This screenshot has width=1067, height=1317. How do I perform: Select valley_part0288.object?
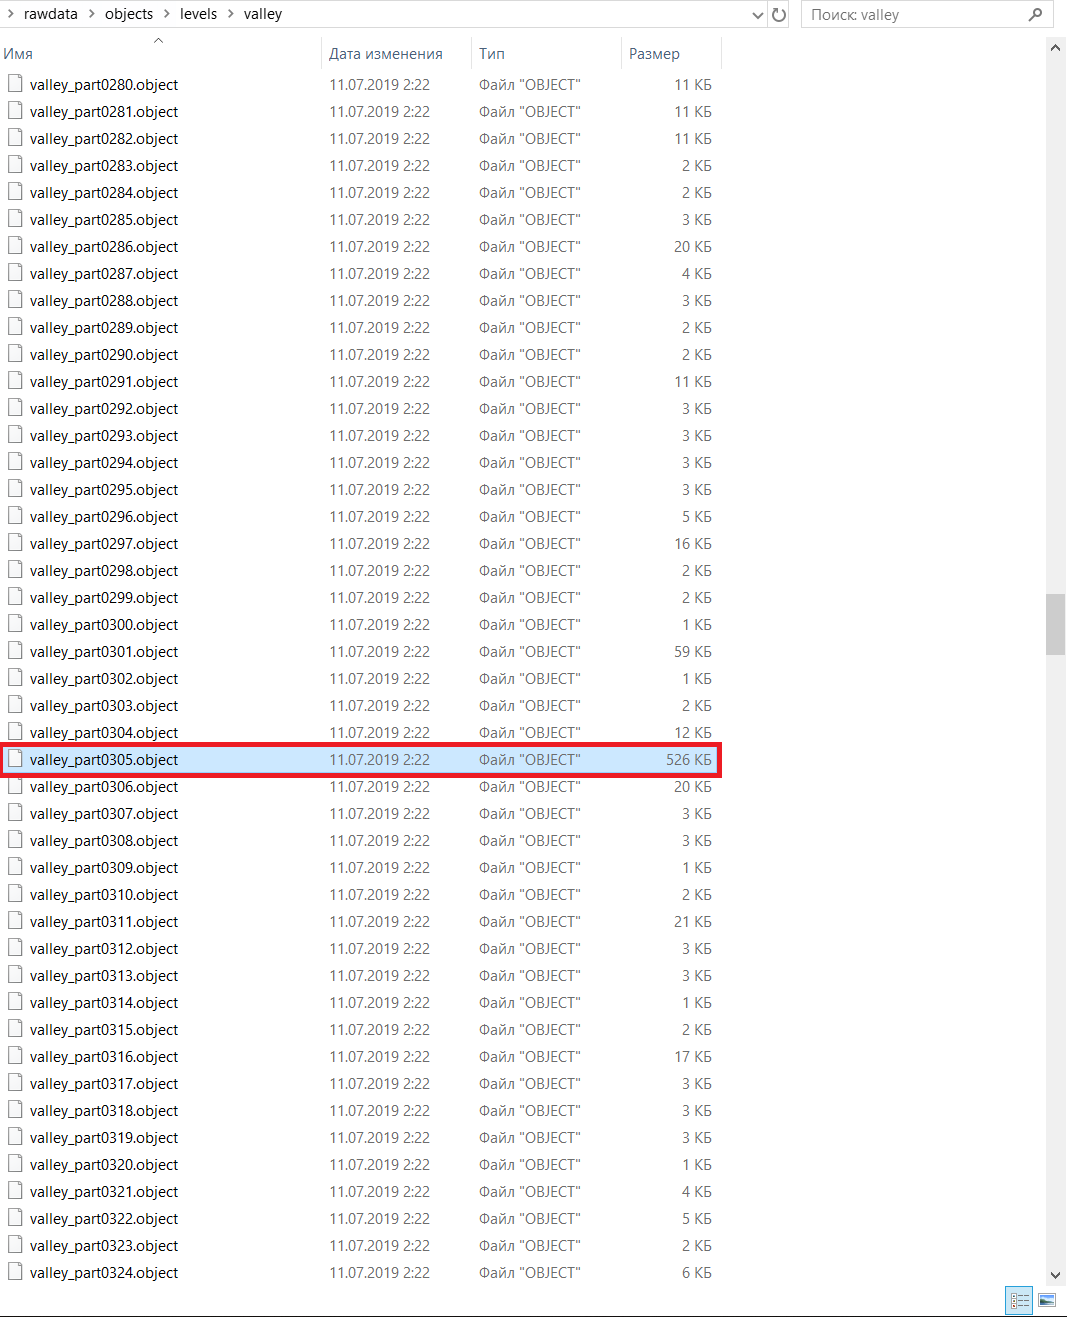coord(104,300)
